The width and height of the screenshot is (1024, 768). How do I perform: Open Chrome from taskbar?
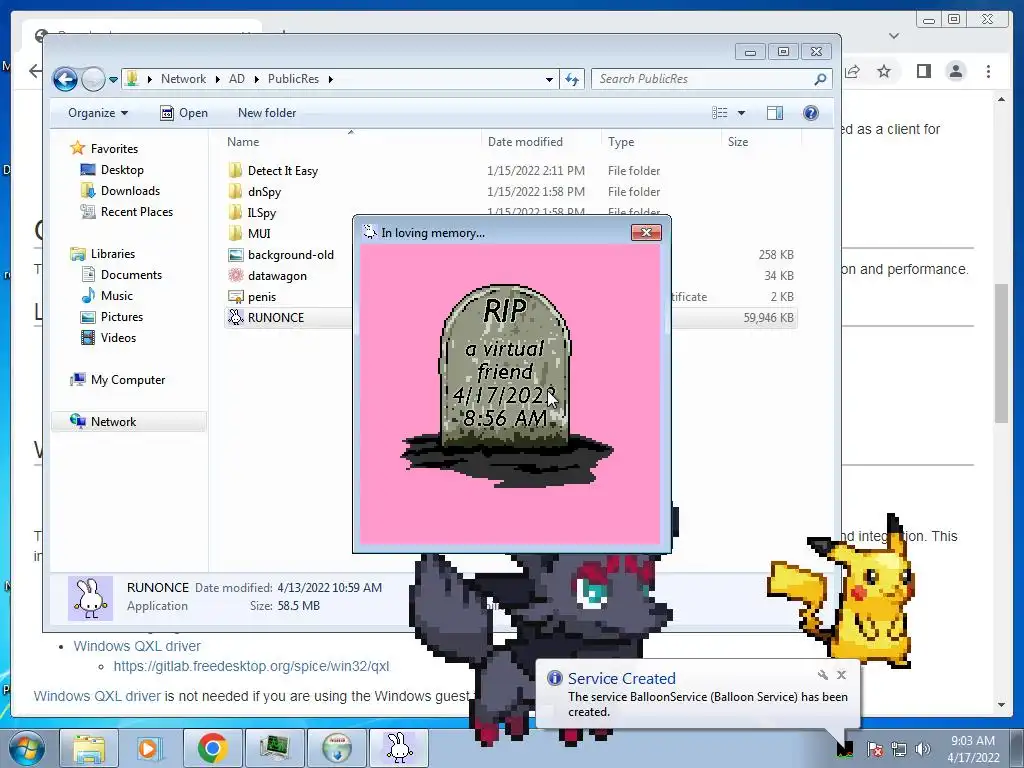click(212, 748)
